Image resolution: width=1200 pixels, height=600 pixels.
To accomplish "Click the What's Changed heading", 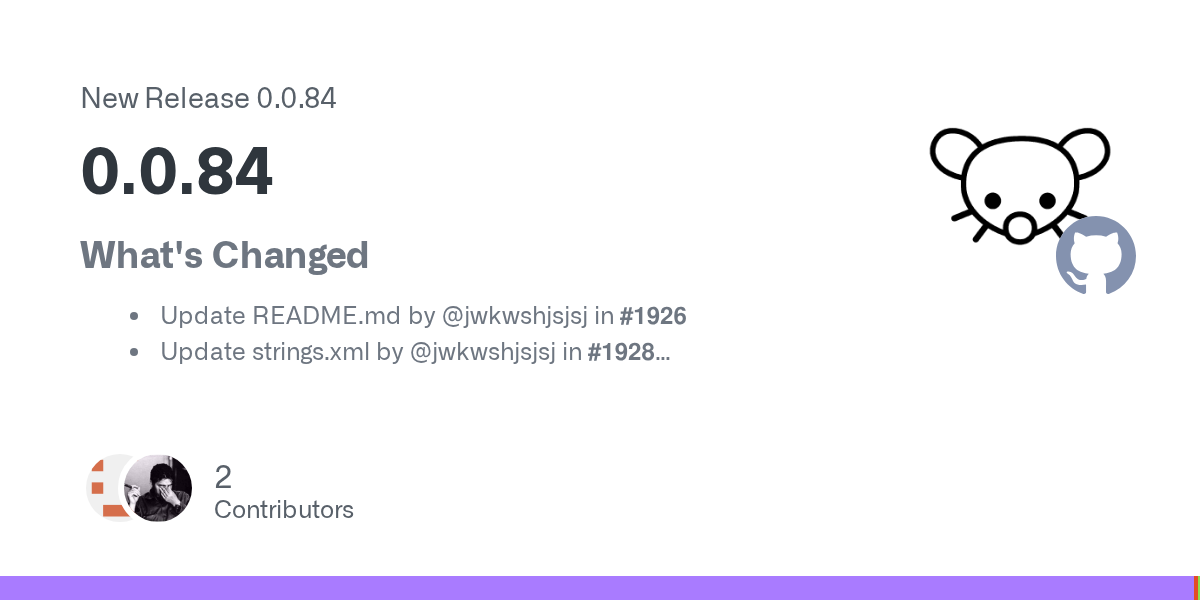I will tap(224, 256).
